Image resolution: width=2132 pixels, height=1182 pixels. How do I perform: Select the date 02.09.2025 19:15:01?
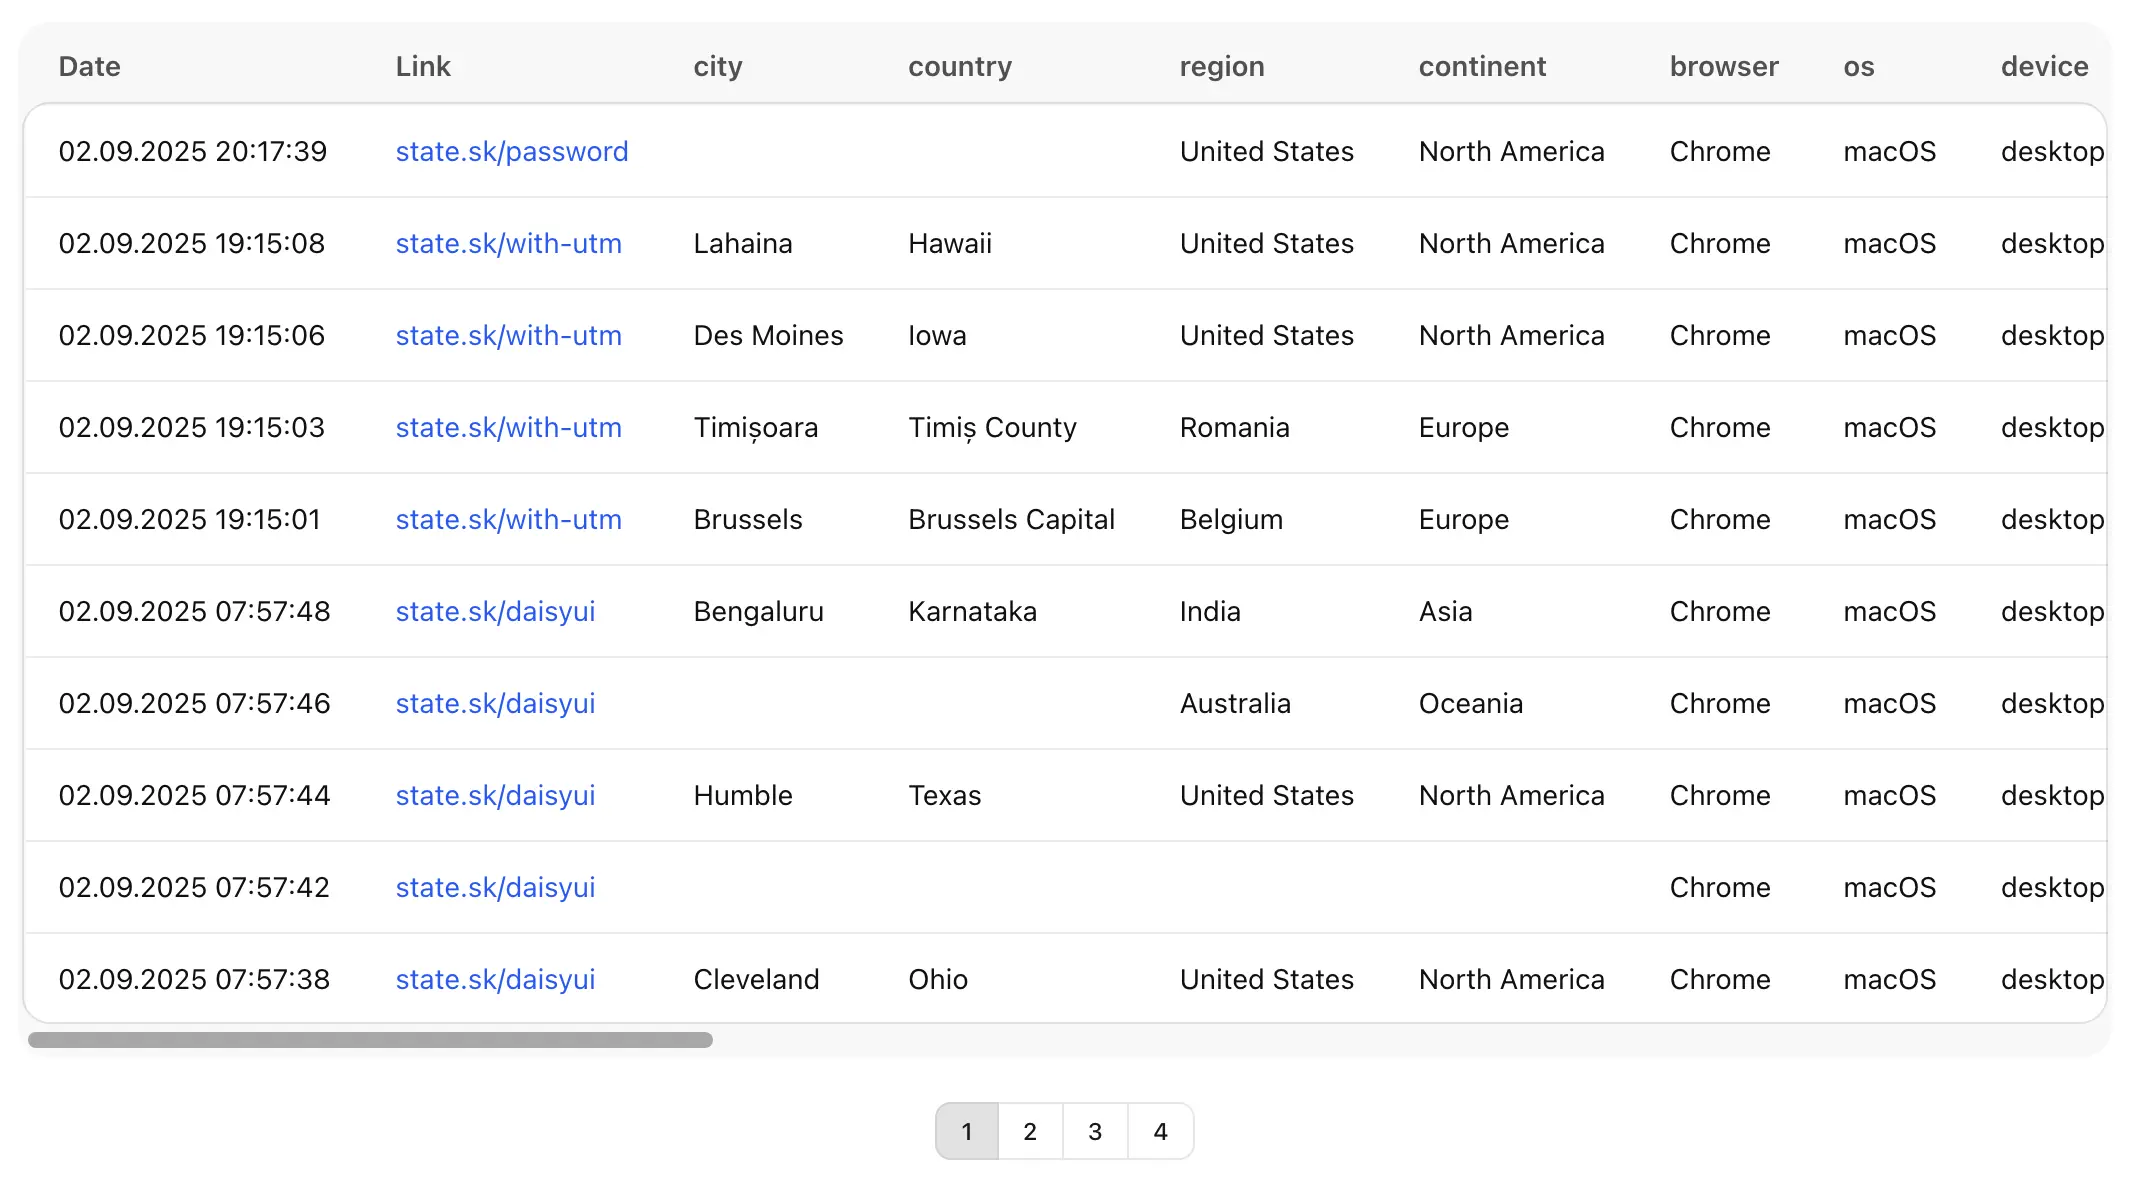point(190,519)
